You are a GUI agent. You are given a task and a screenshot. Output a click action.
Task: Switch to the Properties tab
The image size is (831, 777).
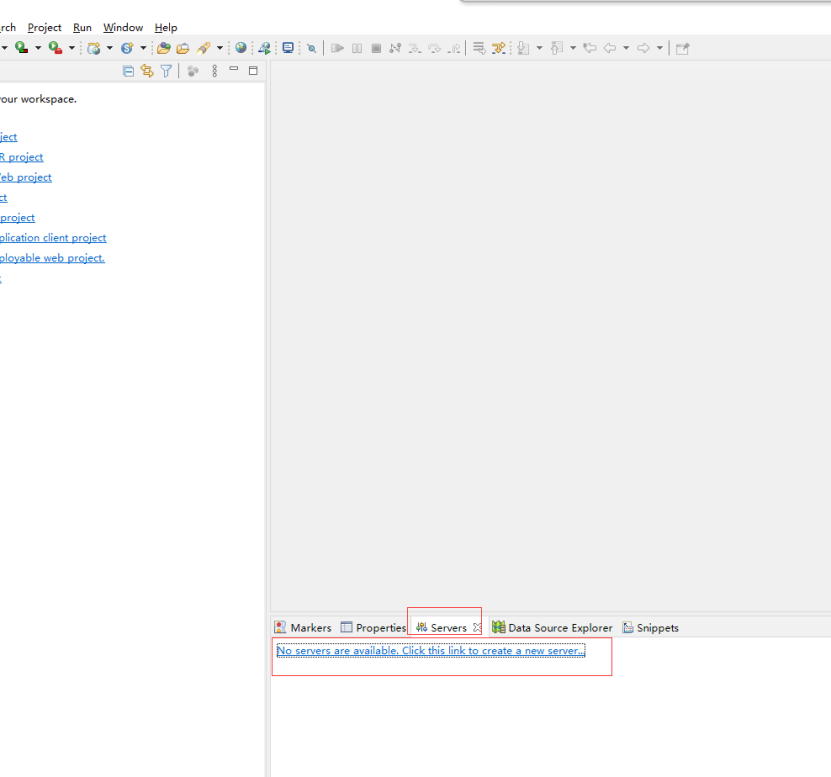pos(374,628)
